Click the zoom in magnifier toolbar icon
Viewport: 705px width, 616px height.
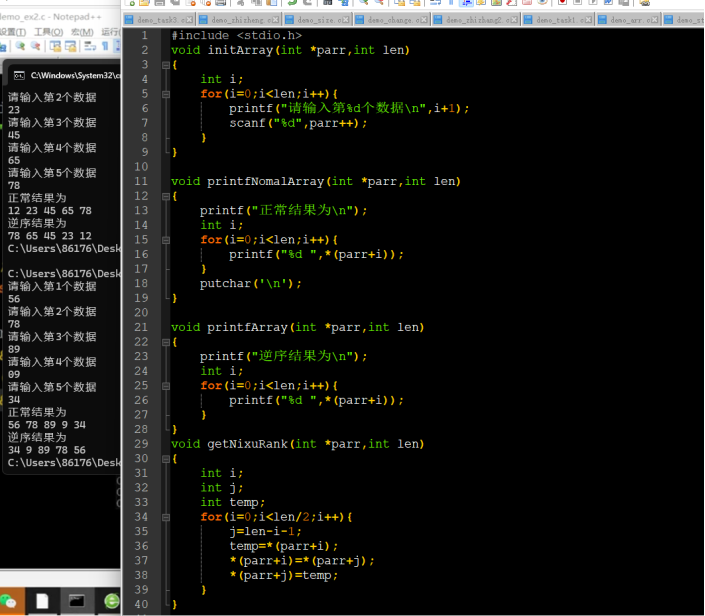coord(20,46)
